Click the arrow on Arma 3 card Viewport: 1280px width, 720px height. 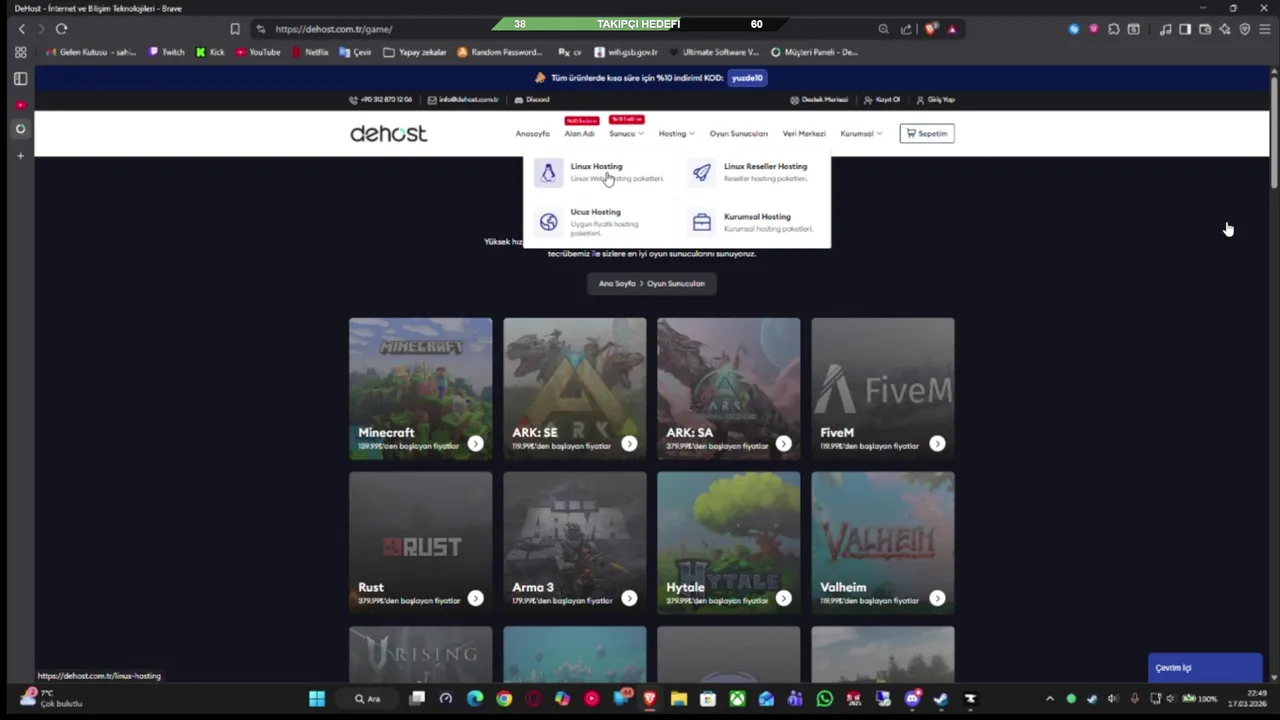coord(629,598)
